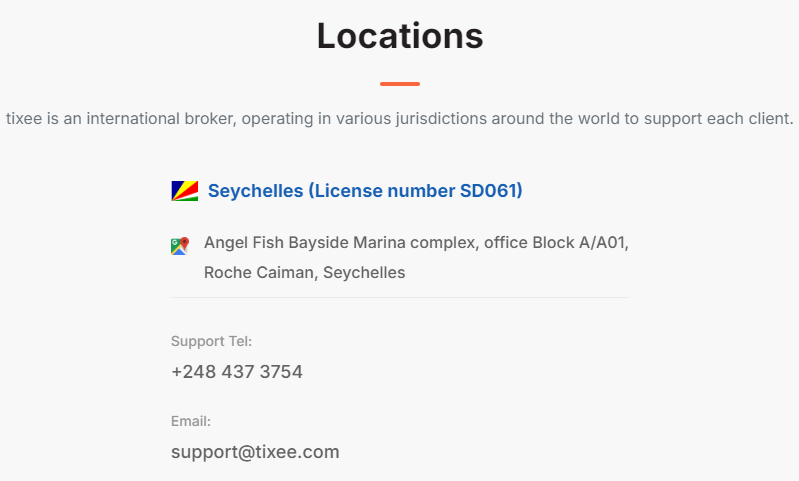This screenshot has width=799, height=481.
Task: Click the office Block A/A01 text
Action: tap(554, 243)
